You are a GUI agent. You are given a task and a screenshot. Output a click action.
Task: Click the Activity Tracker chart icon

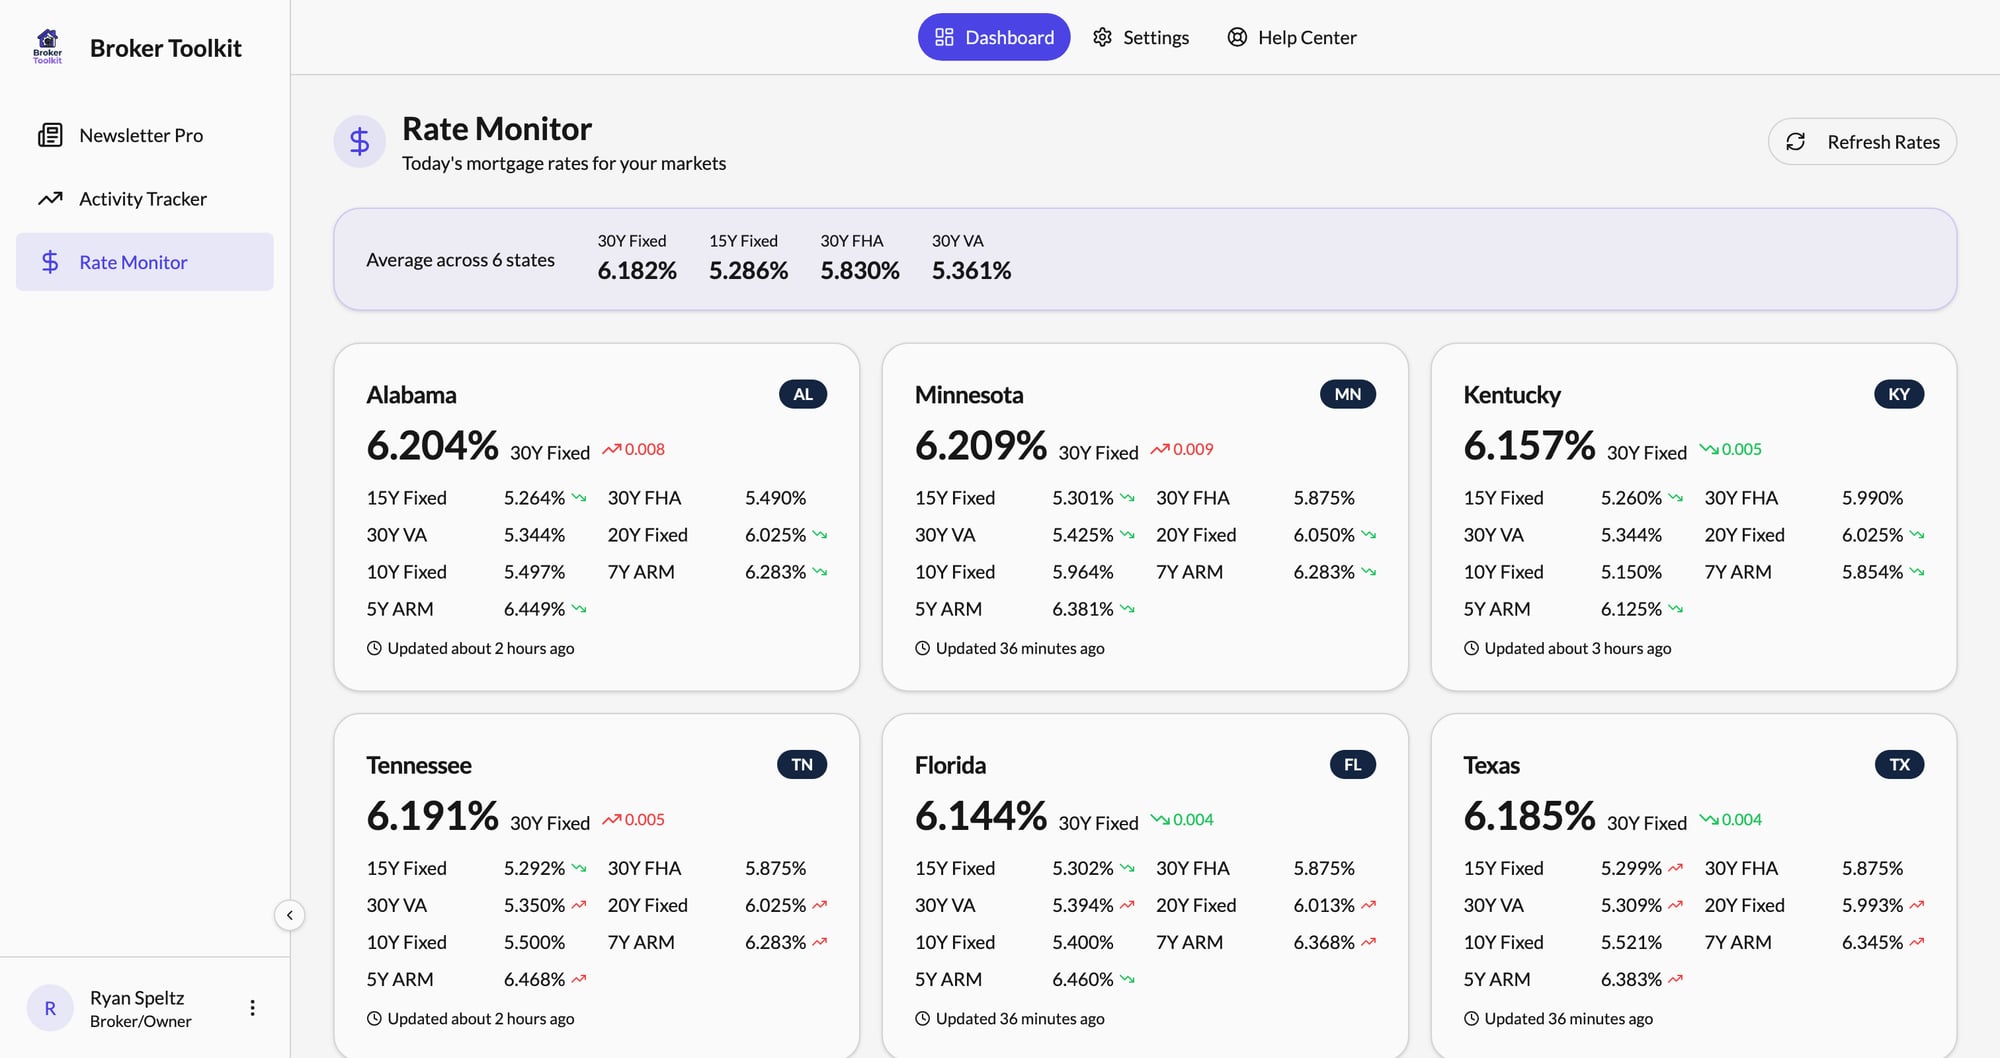tap(51, 198)
